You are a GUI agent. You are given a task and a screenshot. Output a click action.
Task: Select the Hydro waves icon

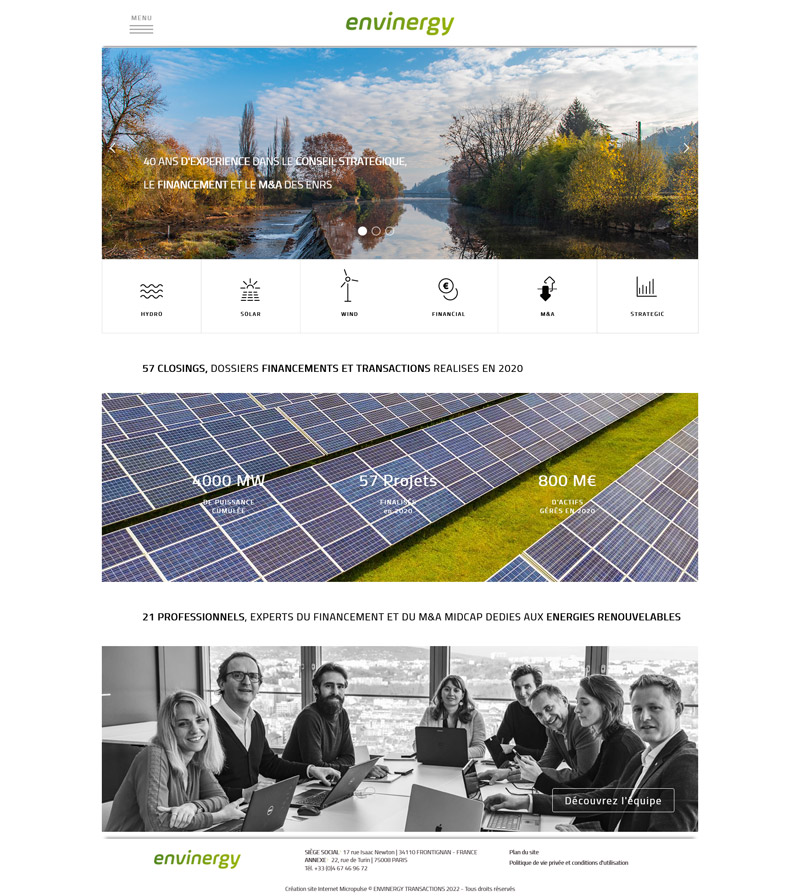[151, 291]
